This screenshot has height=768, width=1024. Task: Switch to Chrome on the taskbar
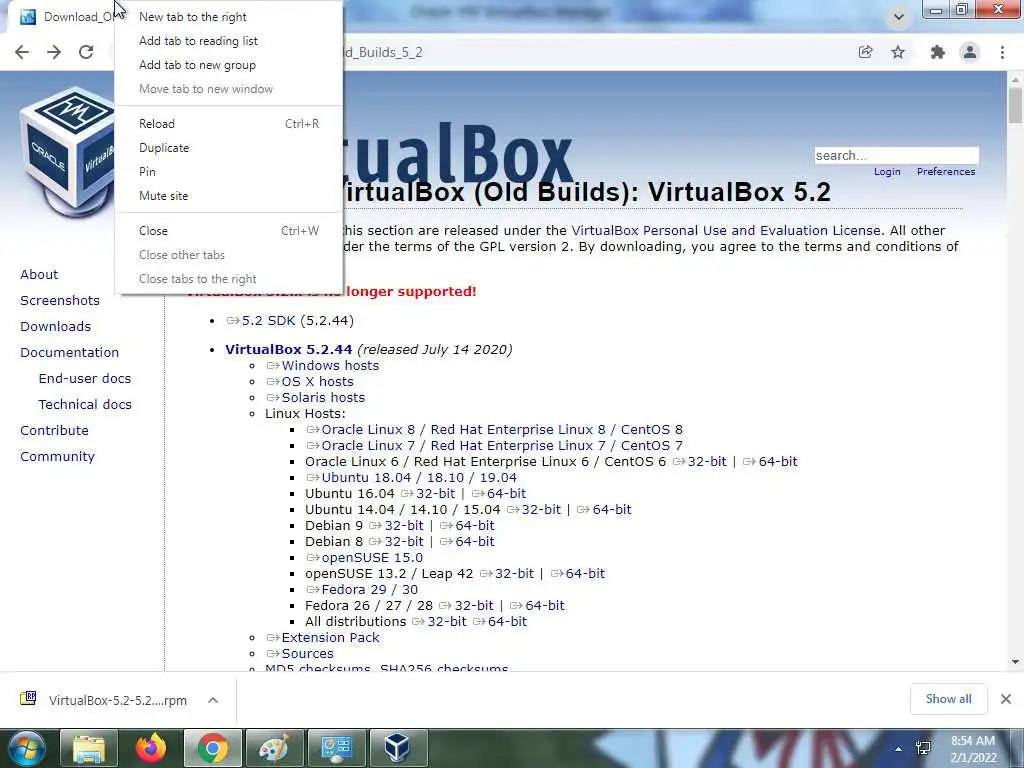(x=213, y=748)
